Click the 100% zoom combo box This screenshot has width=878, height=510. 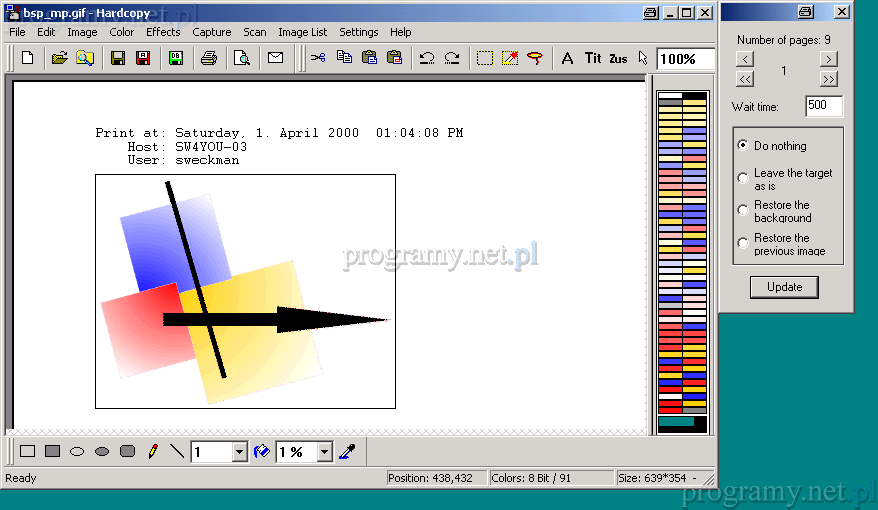[684, 59]
